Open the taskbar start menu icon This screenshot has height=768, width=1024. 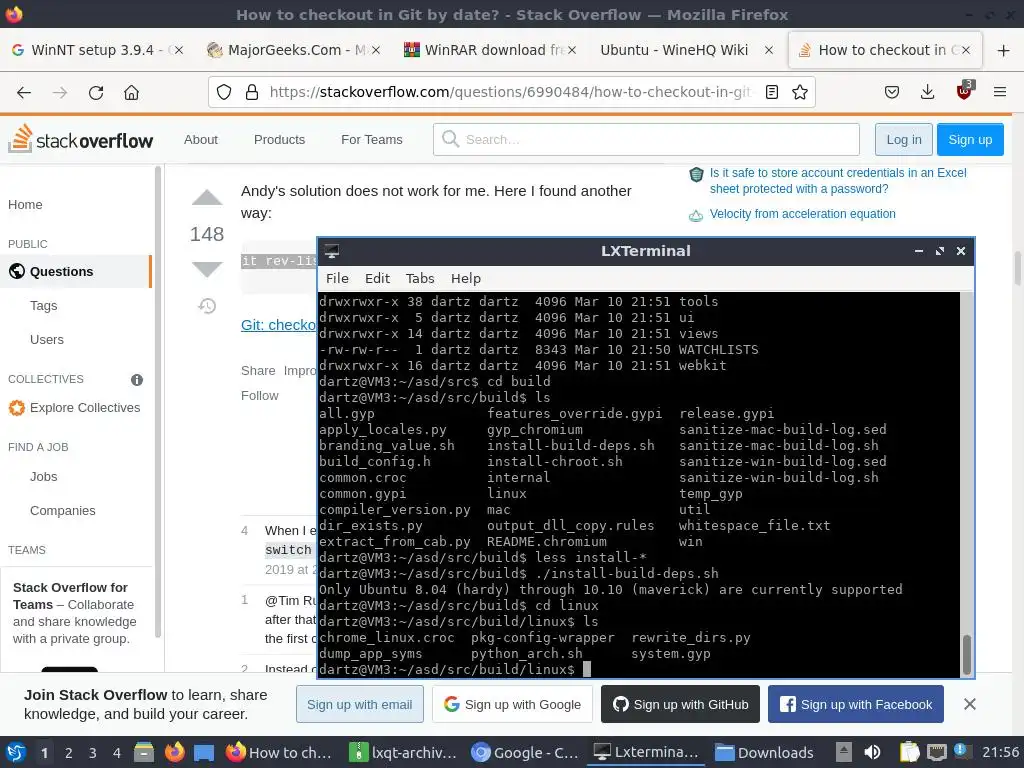click(16, 752)
